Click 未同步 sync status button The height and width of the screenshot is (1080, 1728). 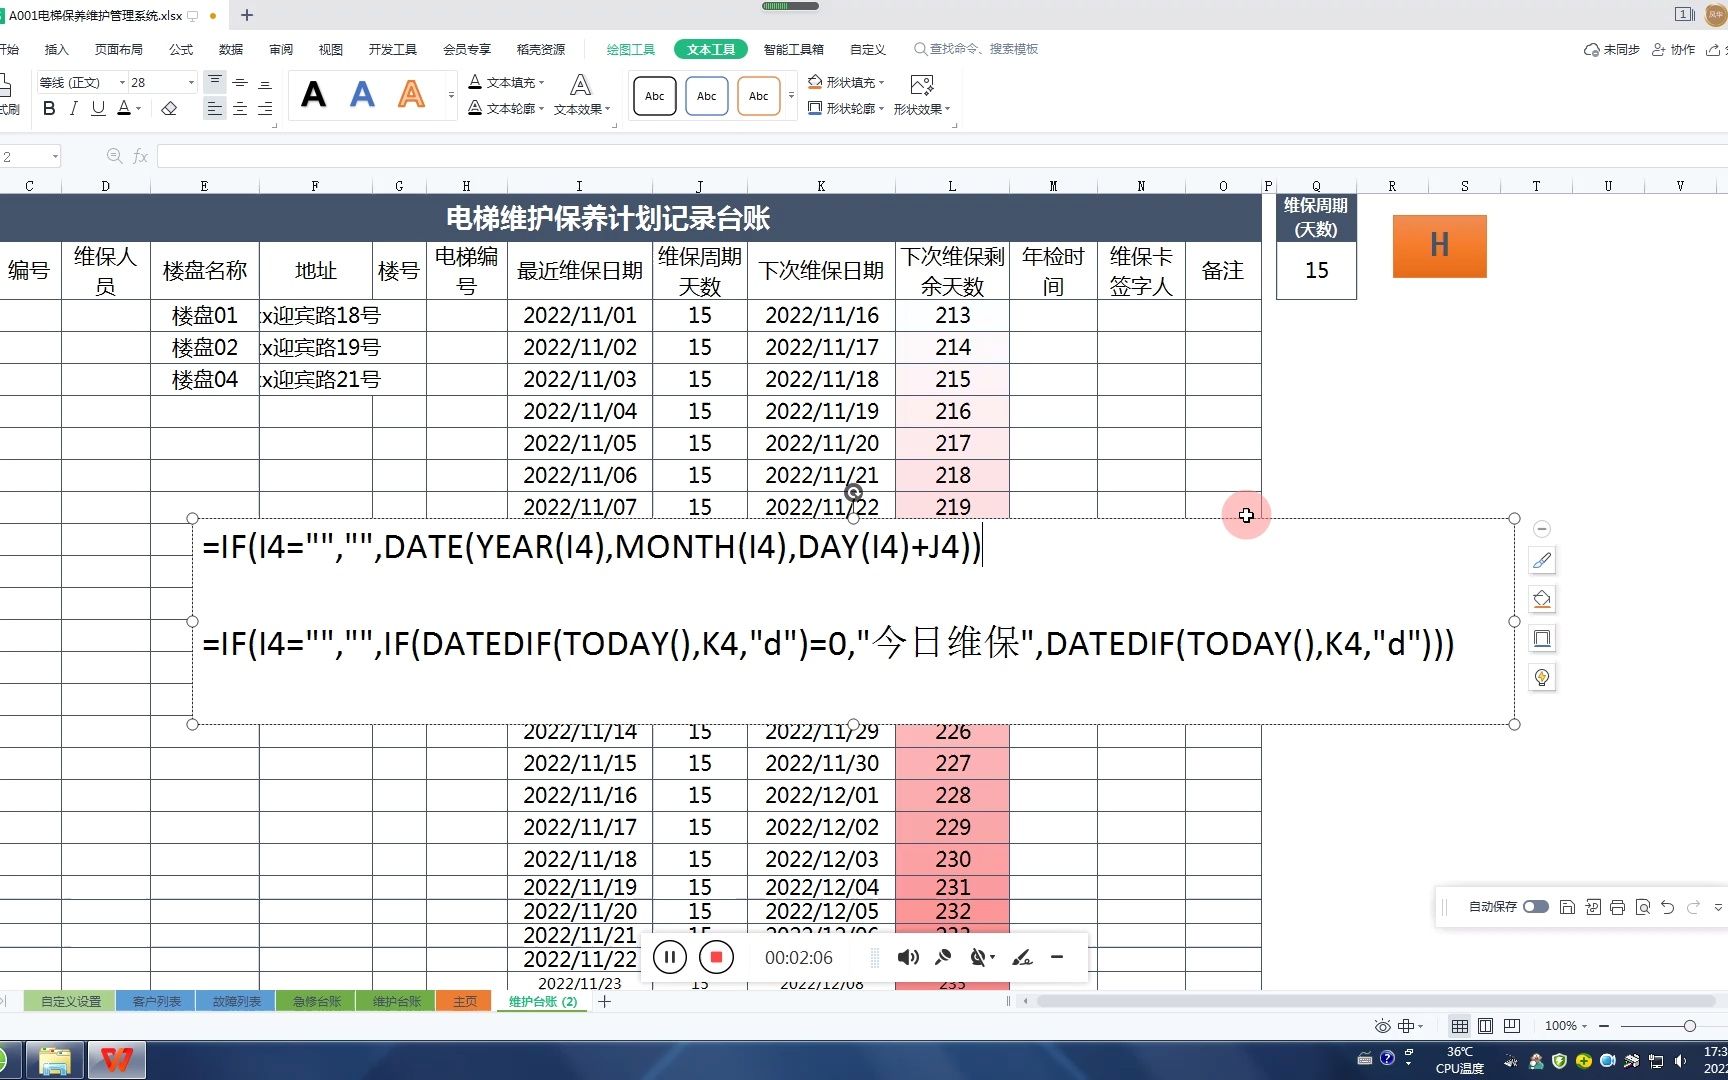(x=1612, y=49)
